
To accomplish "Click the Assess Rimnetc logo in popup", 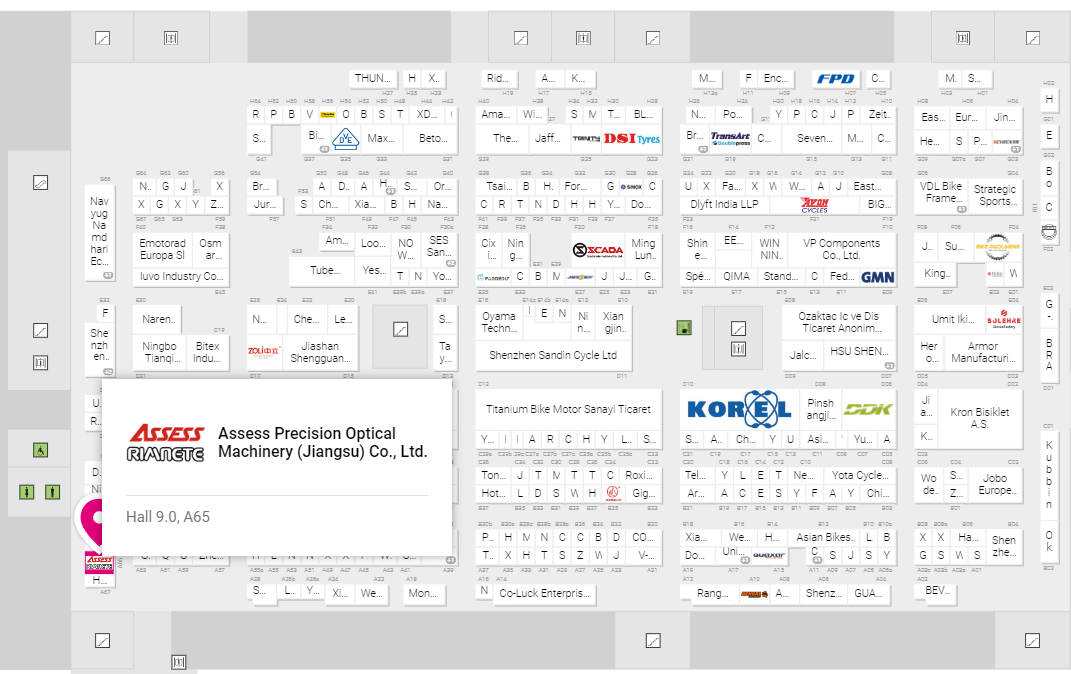I will click(x=166, y=443).
